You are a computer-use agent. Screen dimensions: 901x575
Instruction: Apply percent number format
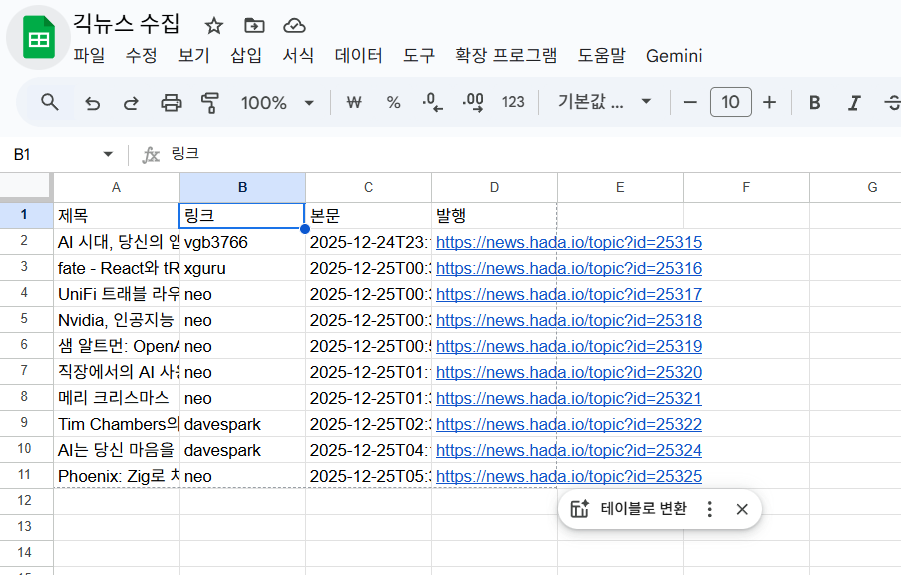(393, 102)
